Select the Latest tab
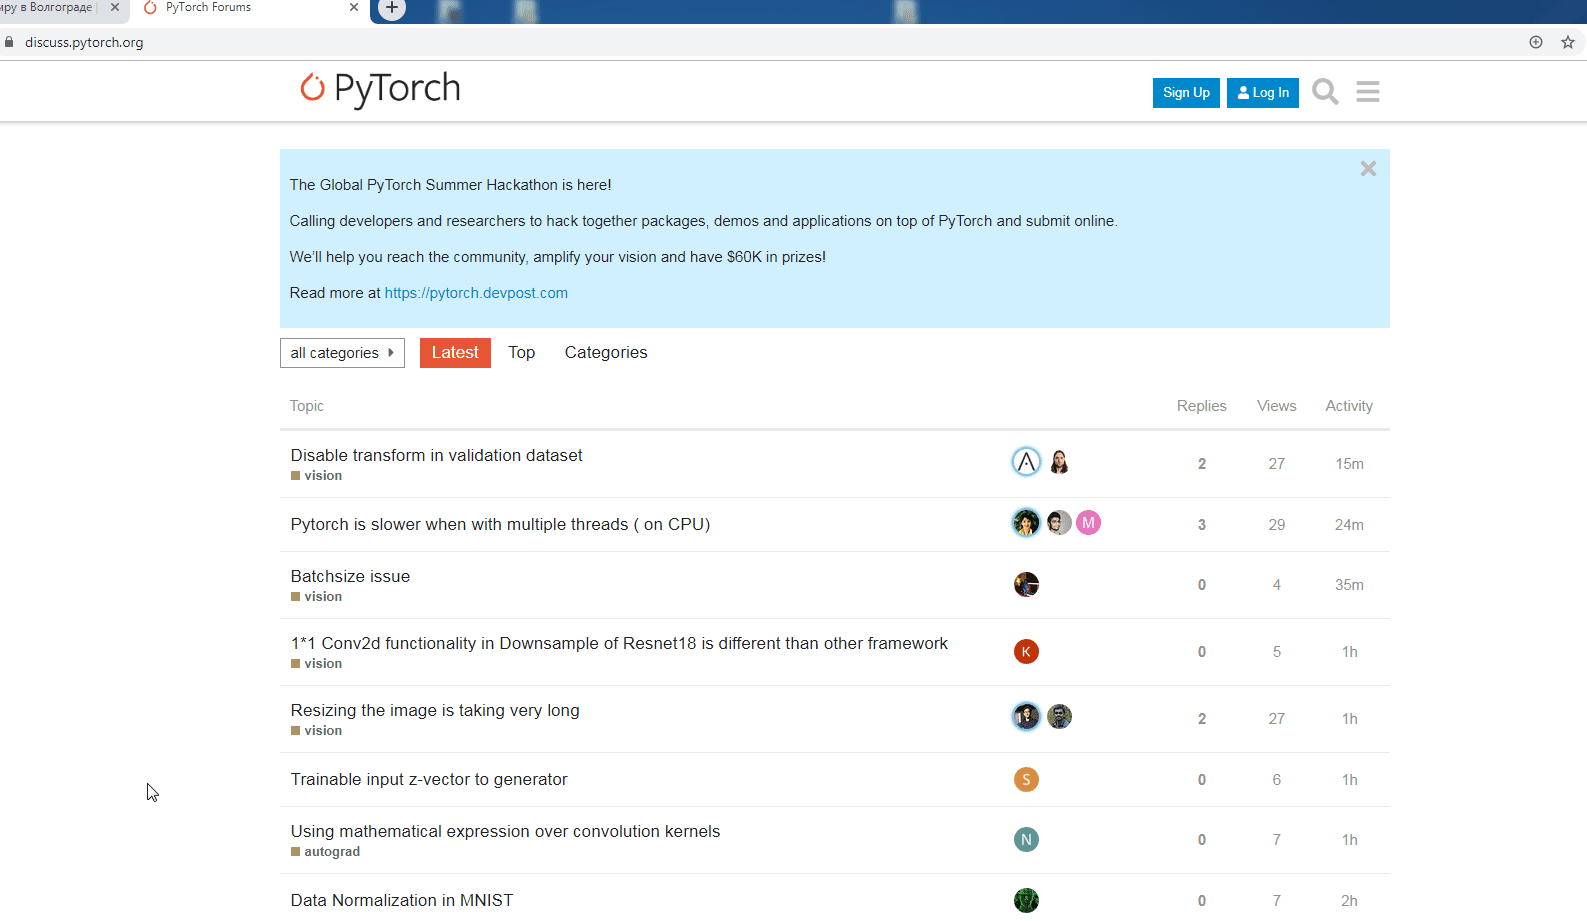 point(455,353)
